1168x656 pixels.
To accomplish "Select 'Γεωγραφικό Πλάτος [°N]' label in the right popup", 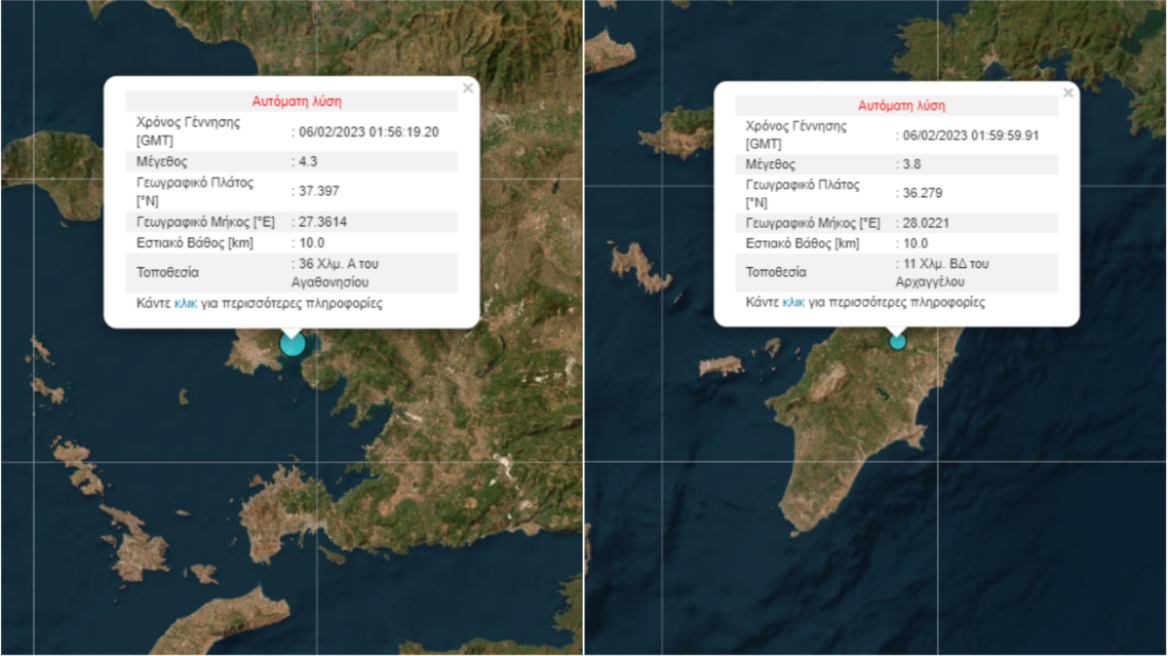I will (802, 194).
